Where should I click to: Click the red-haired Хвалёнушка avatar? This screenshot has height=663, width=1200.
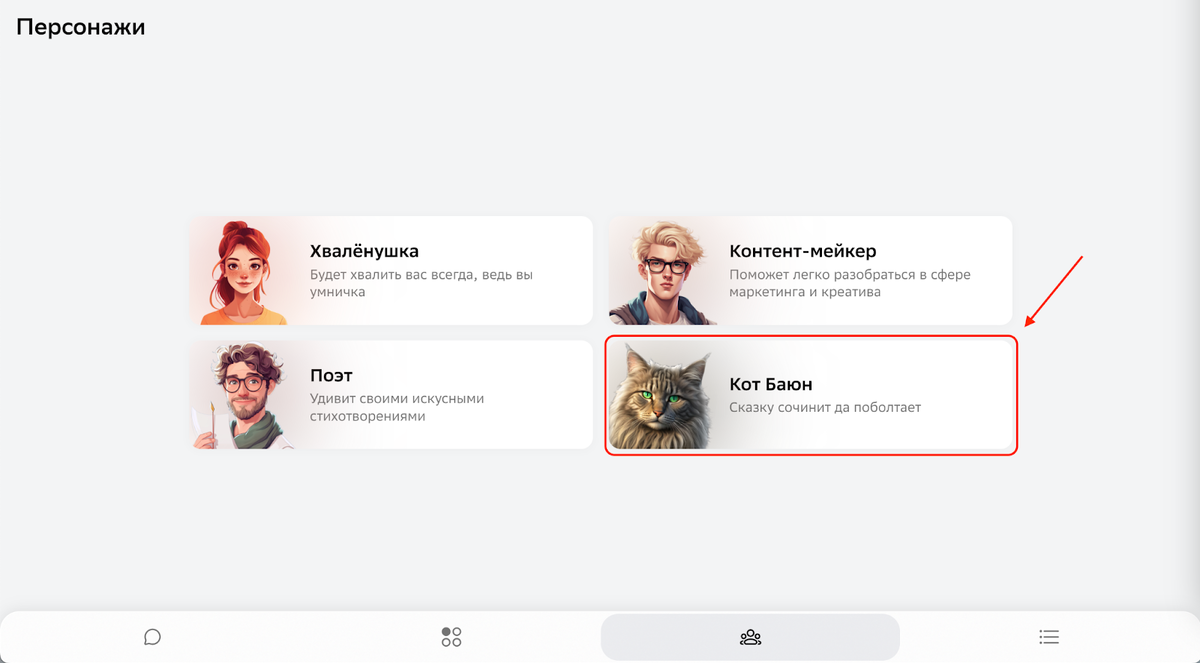coord(241,272)
